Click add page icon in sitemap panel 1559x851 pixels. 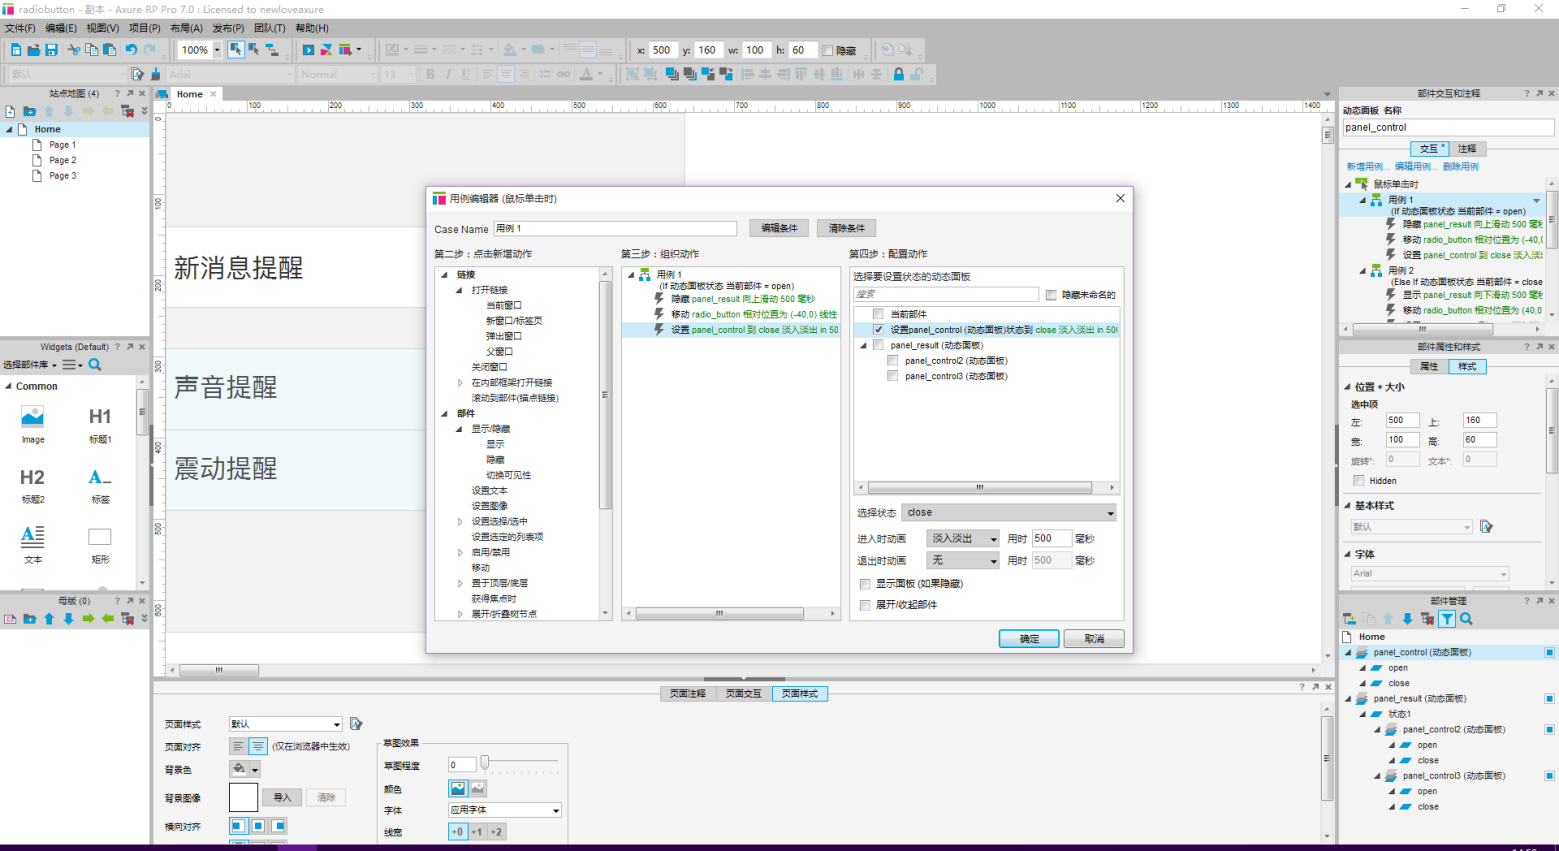point(10,111)
